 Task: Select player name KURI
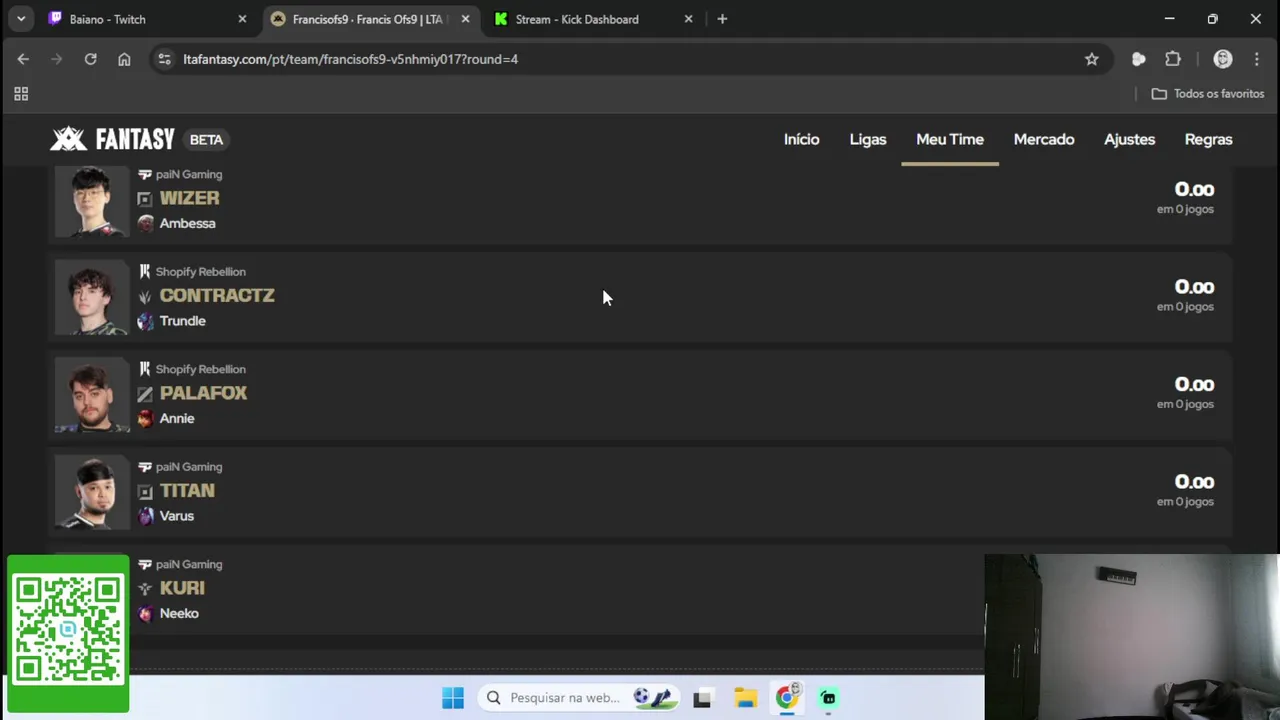(x=182, y=588)
